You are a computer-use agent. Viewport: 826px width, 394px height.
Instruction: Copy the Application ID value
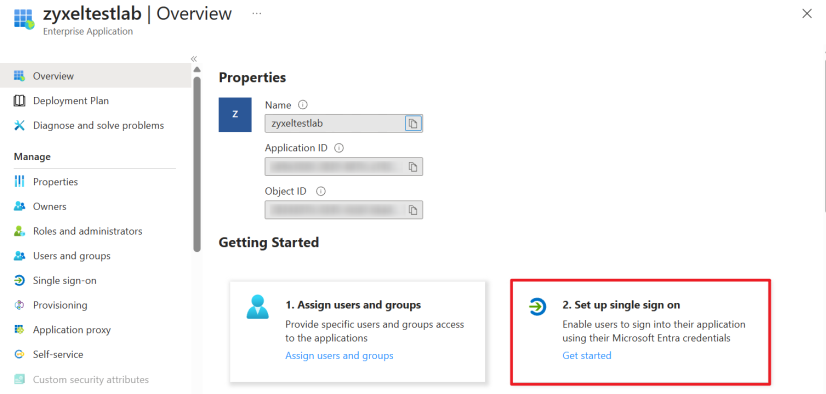(414, 167)
